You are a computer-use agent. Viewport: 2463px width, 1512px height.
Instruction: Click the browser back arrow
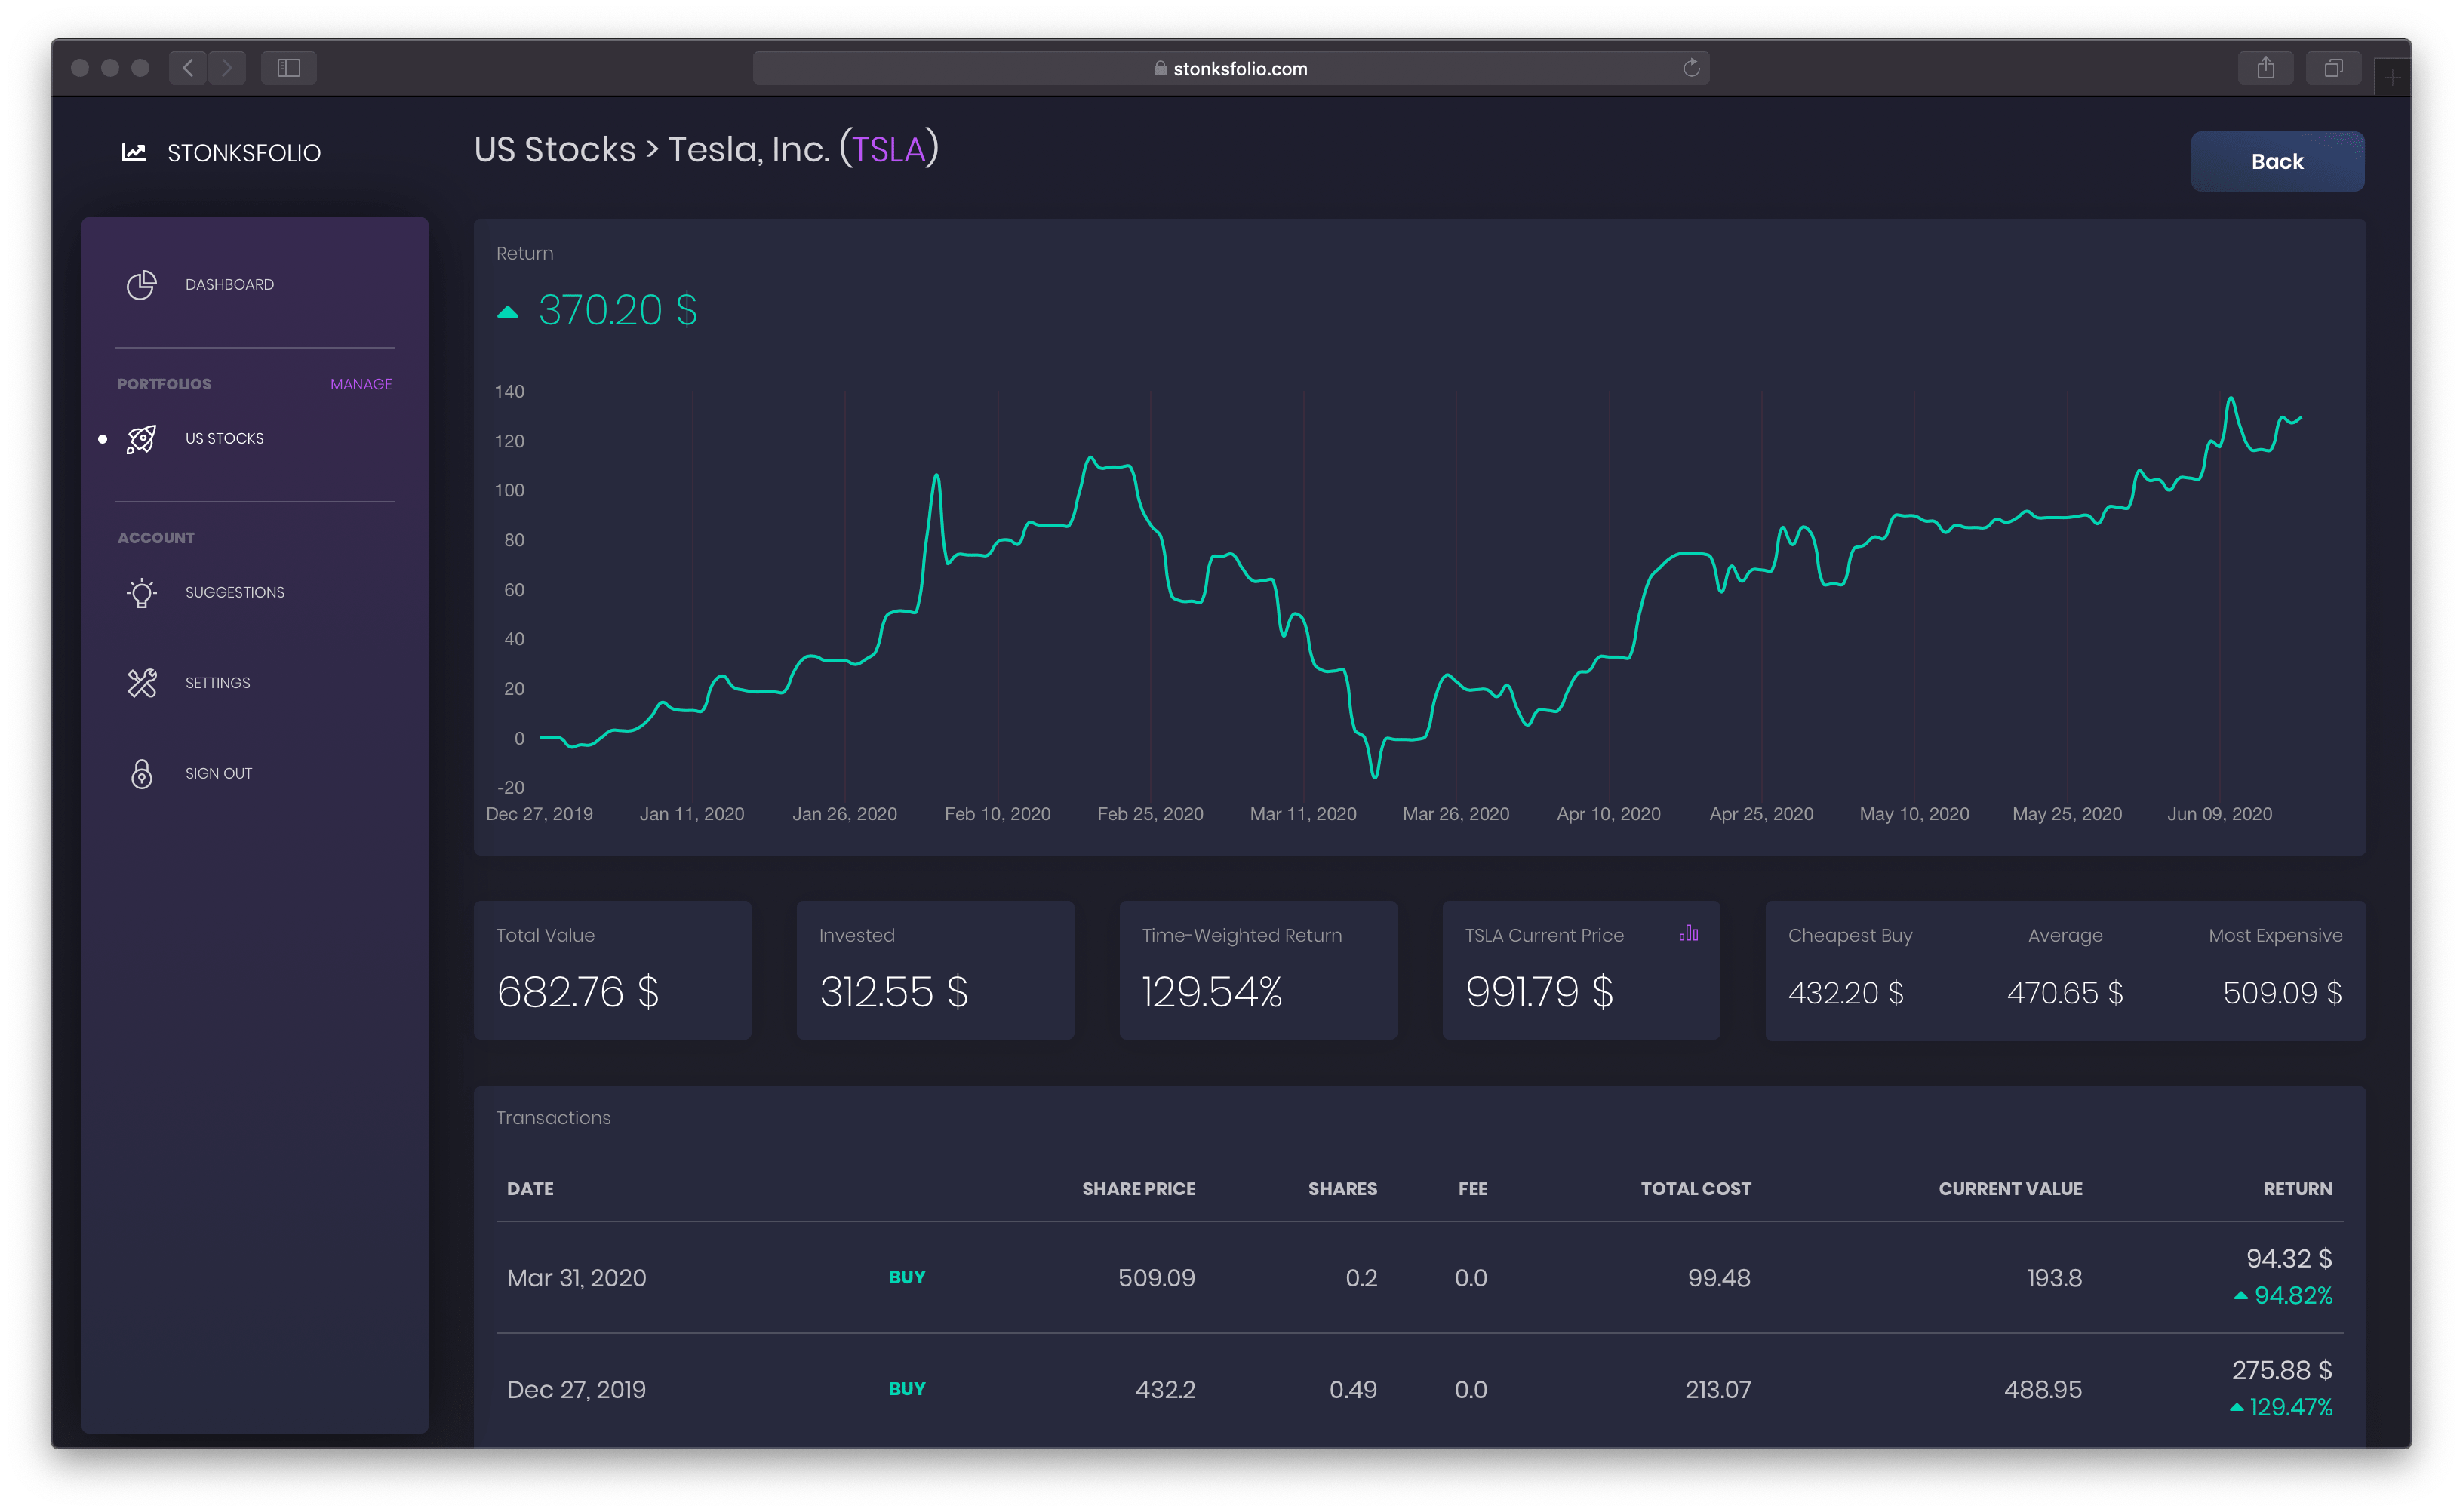coord(188,68)
